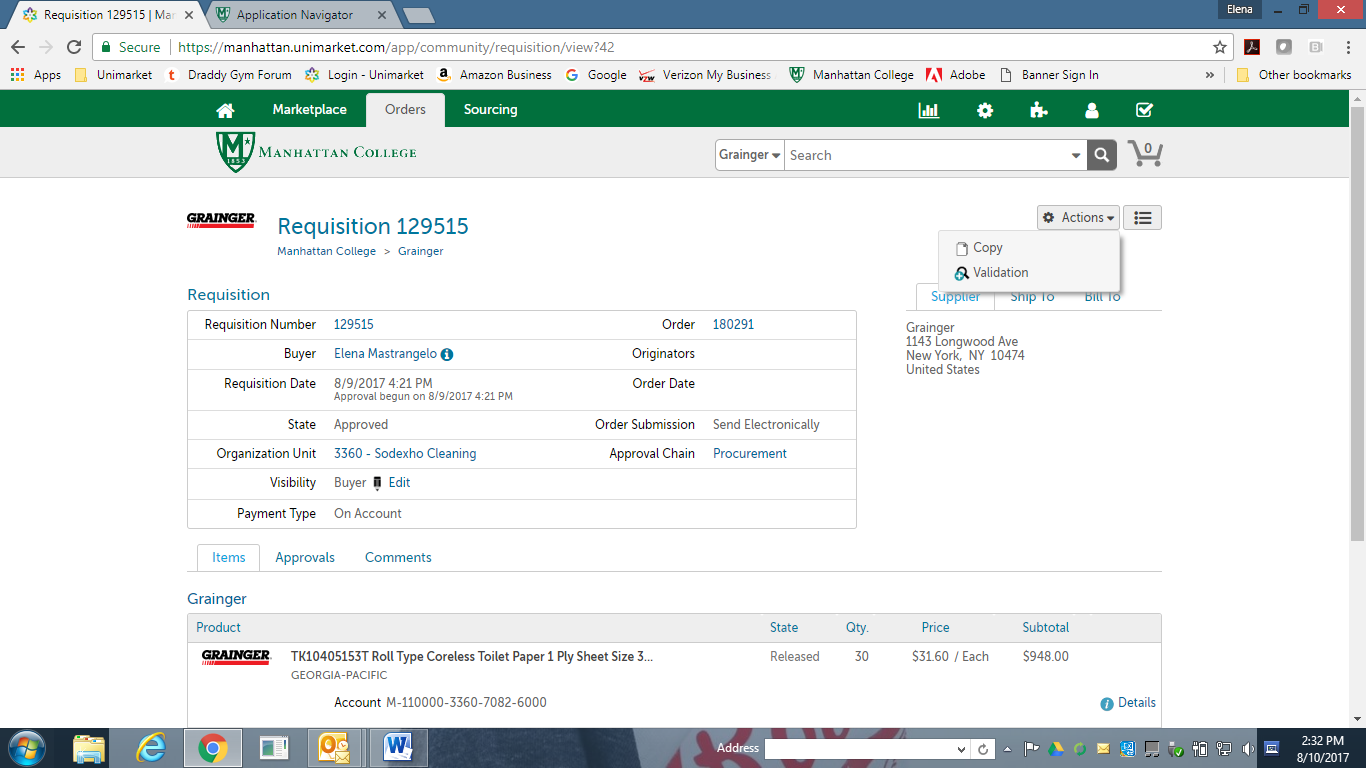Image resolution: width=1366 pixels, height=768 pixels.
Task: Click browser back arrow
Action: 18,47
